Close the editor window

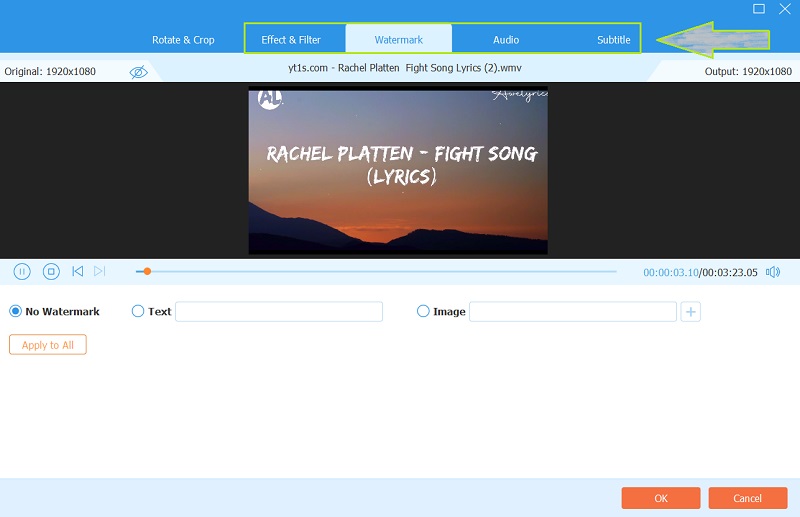tap(785, 9)
